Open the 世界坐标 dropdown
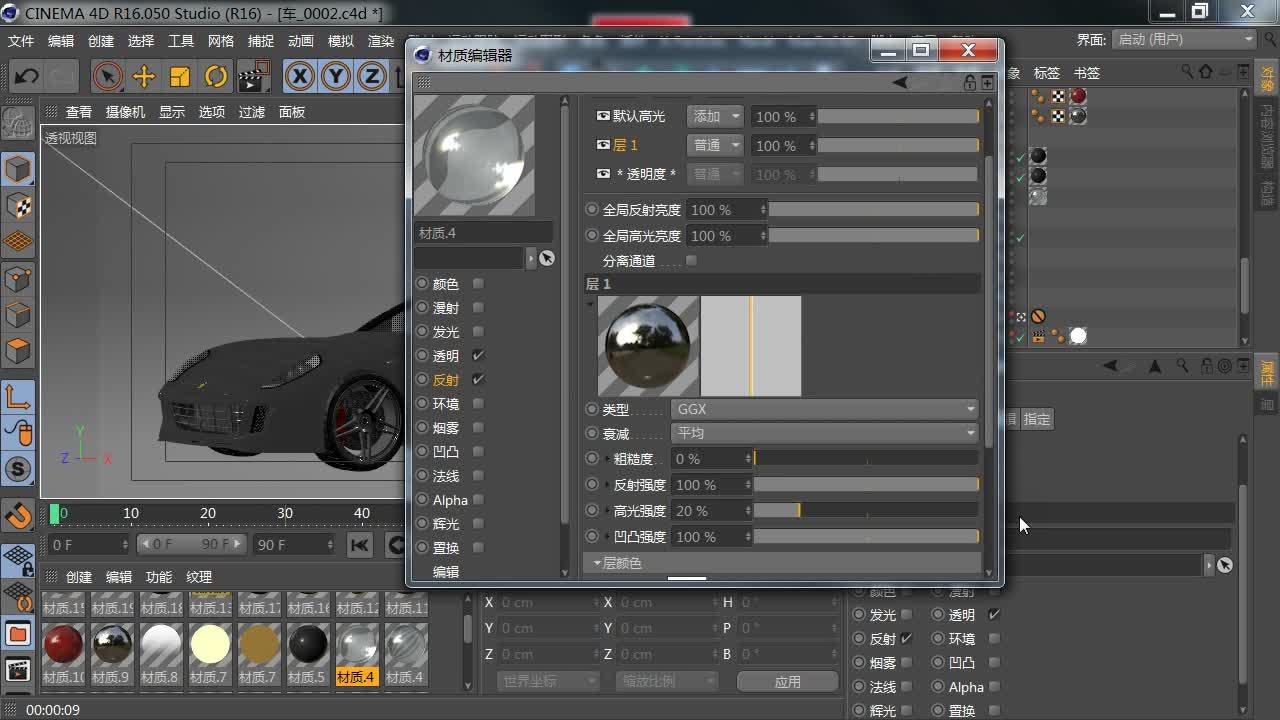The image size is (1280, 720). coord(548,681)
